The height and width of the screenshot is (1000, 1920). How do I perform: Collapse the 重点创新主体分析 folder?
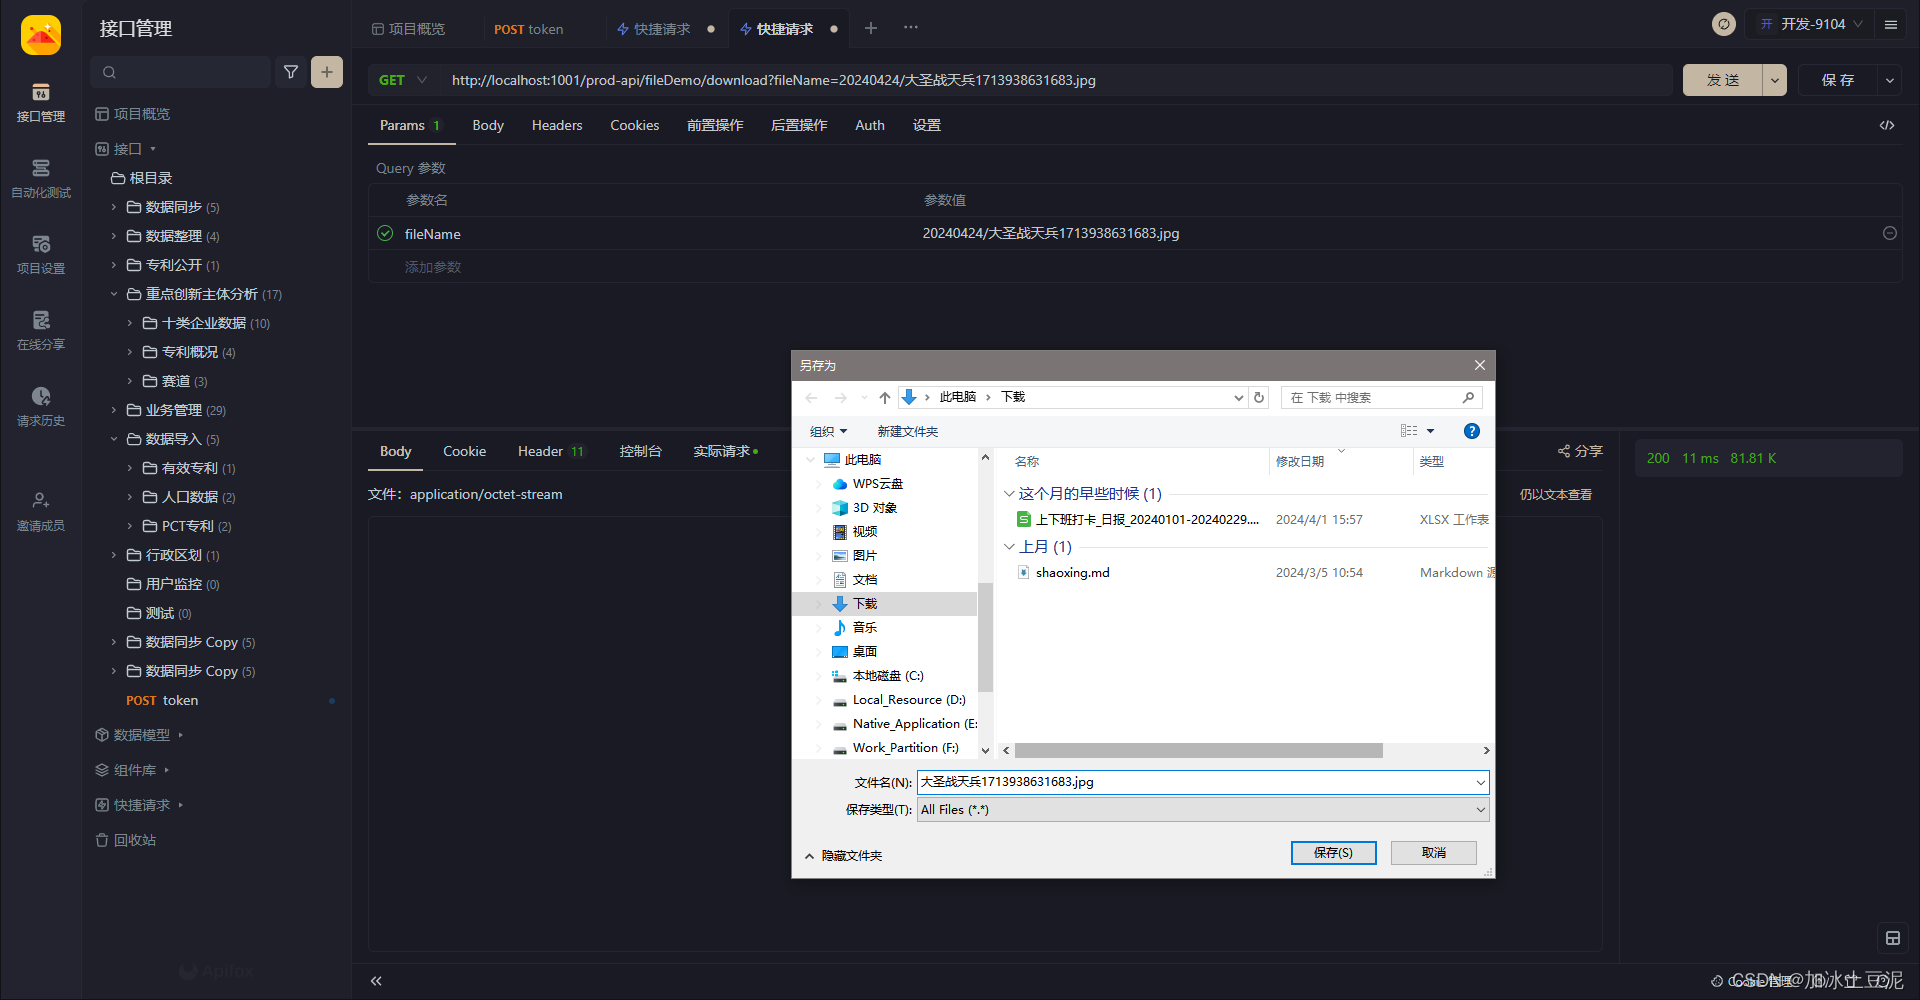tap(113, 294)
